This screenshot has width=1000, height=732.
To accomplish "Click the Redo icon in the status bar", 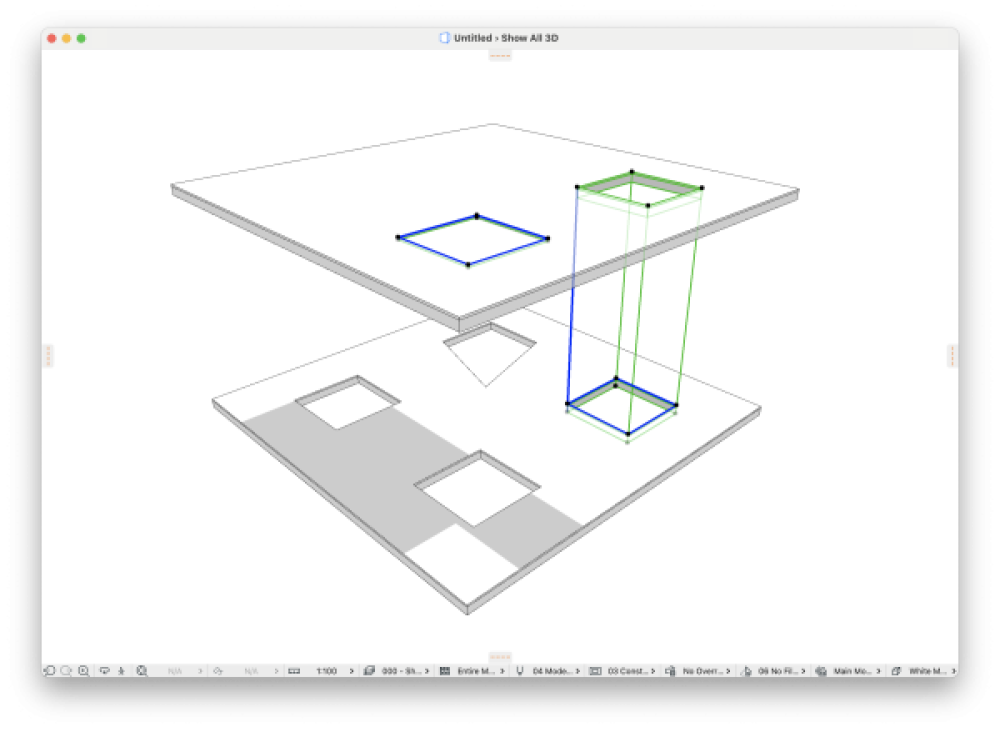I will [65, 671].
